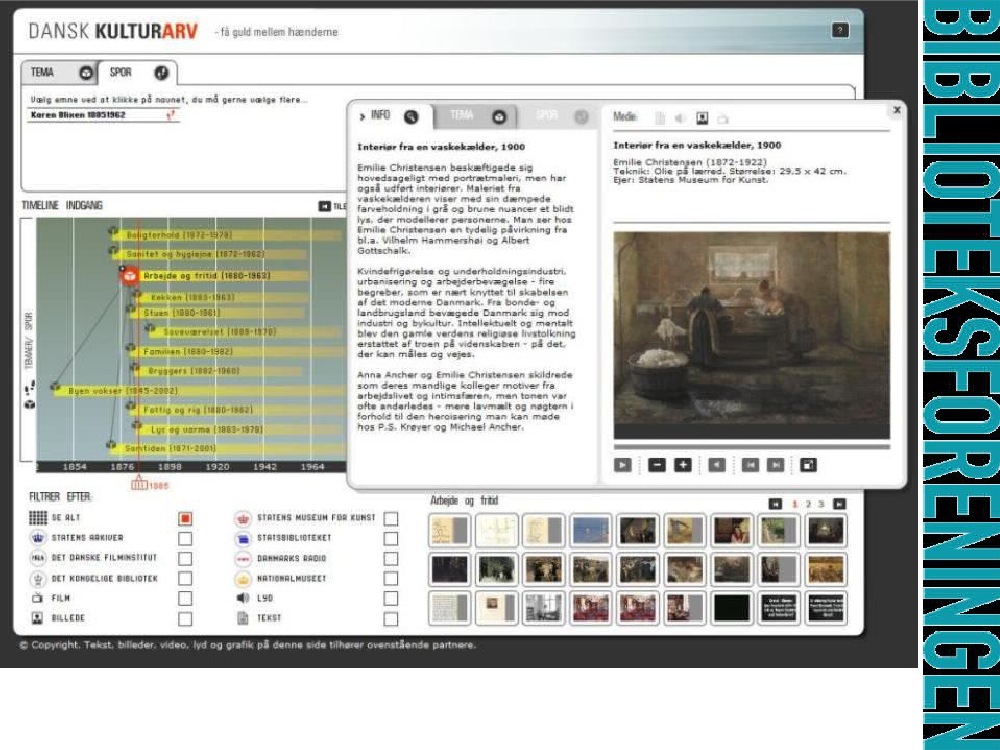The height and width of the screenshot is (750, 1000).
Task: Switch to the TEMA tab in main panel
Action: (59, 73)
